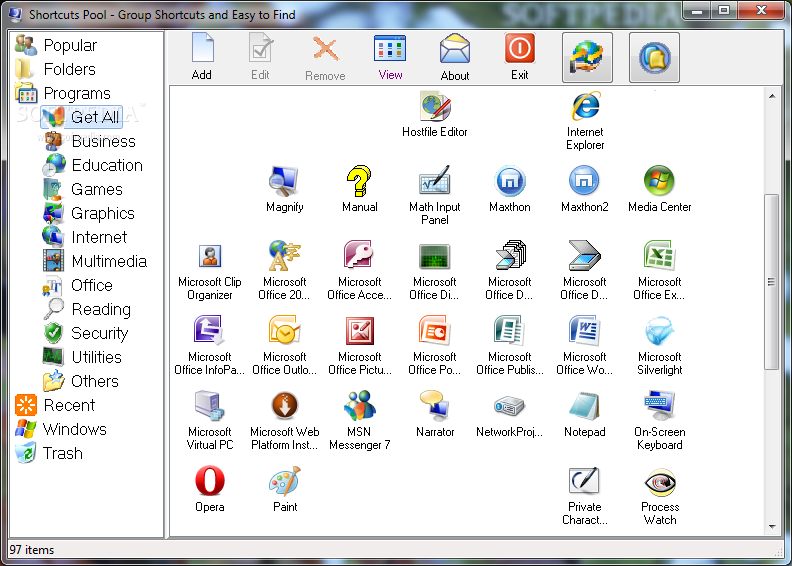
Task: Click the scrollbar up arrow
Action: (x=772, y=96)
